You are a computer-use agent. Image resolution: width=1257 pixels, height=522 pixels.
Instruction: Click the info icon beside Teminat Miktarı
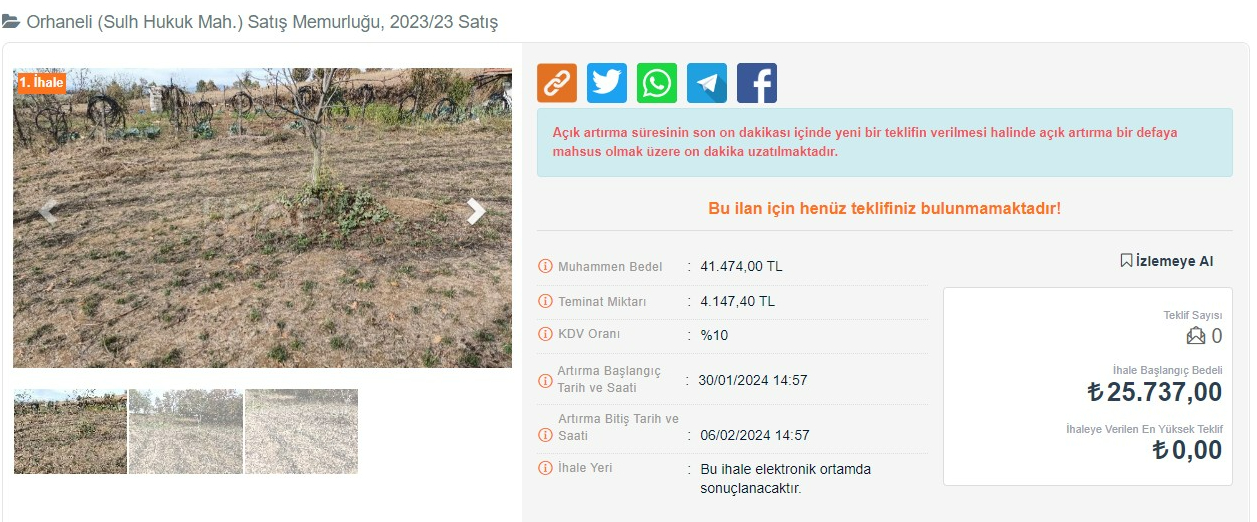click(x=545, y=301)
